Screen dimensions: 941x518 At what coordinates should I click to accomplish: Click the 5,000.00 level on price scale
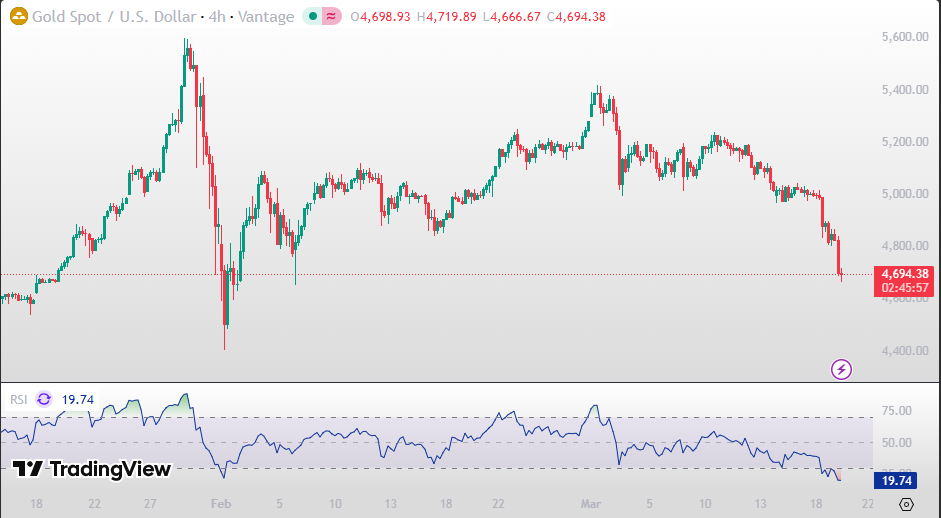[904, 194]
